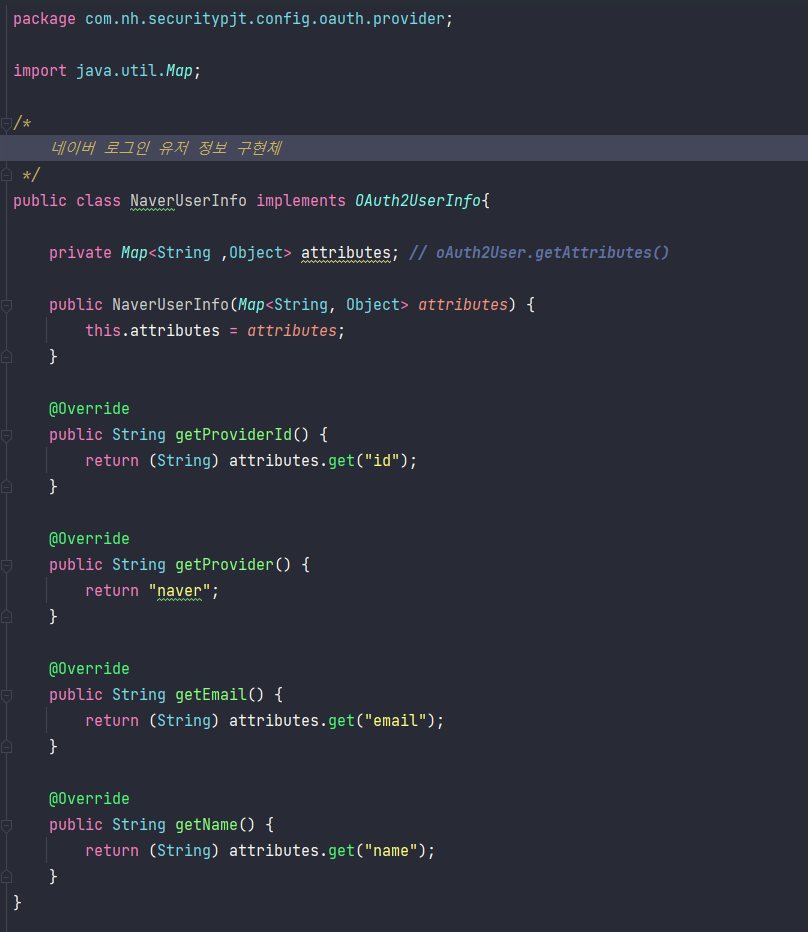The width and height of the screenshot is (808, 932).
Task: Click the 'private' keyword
Action: 80,253
